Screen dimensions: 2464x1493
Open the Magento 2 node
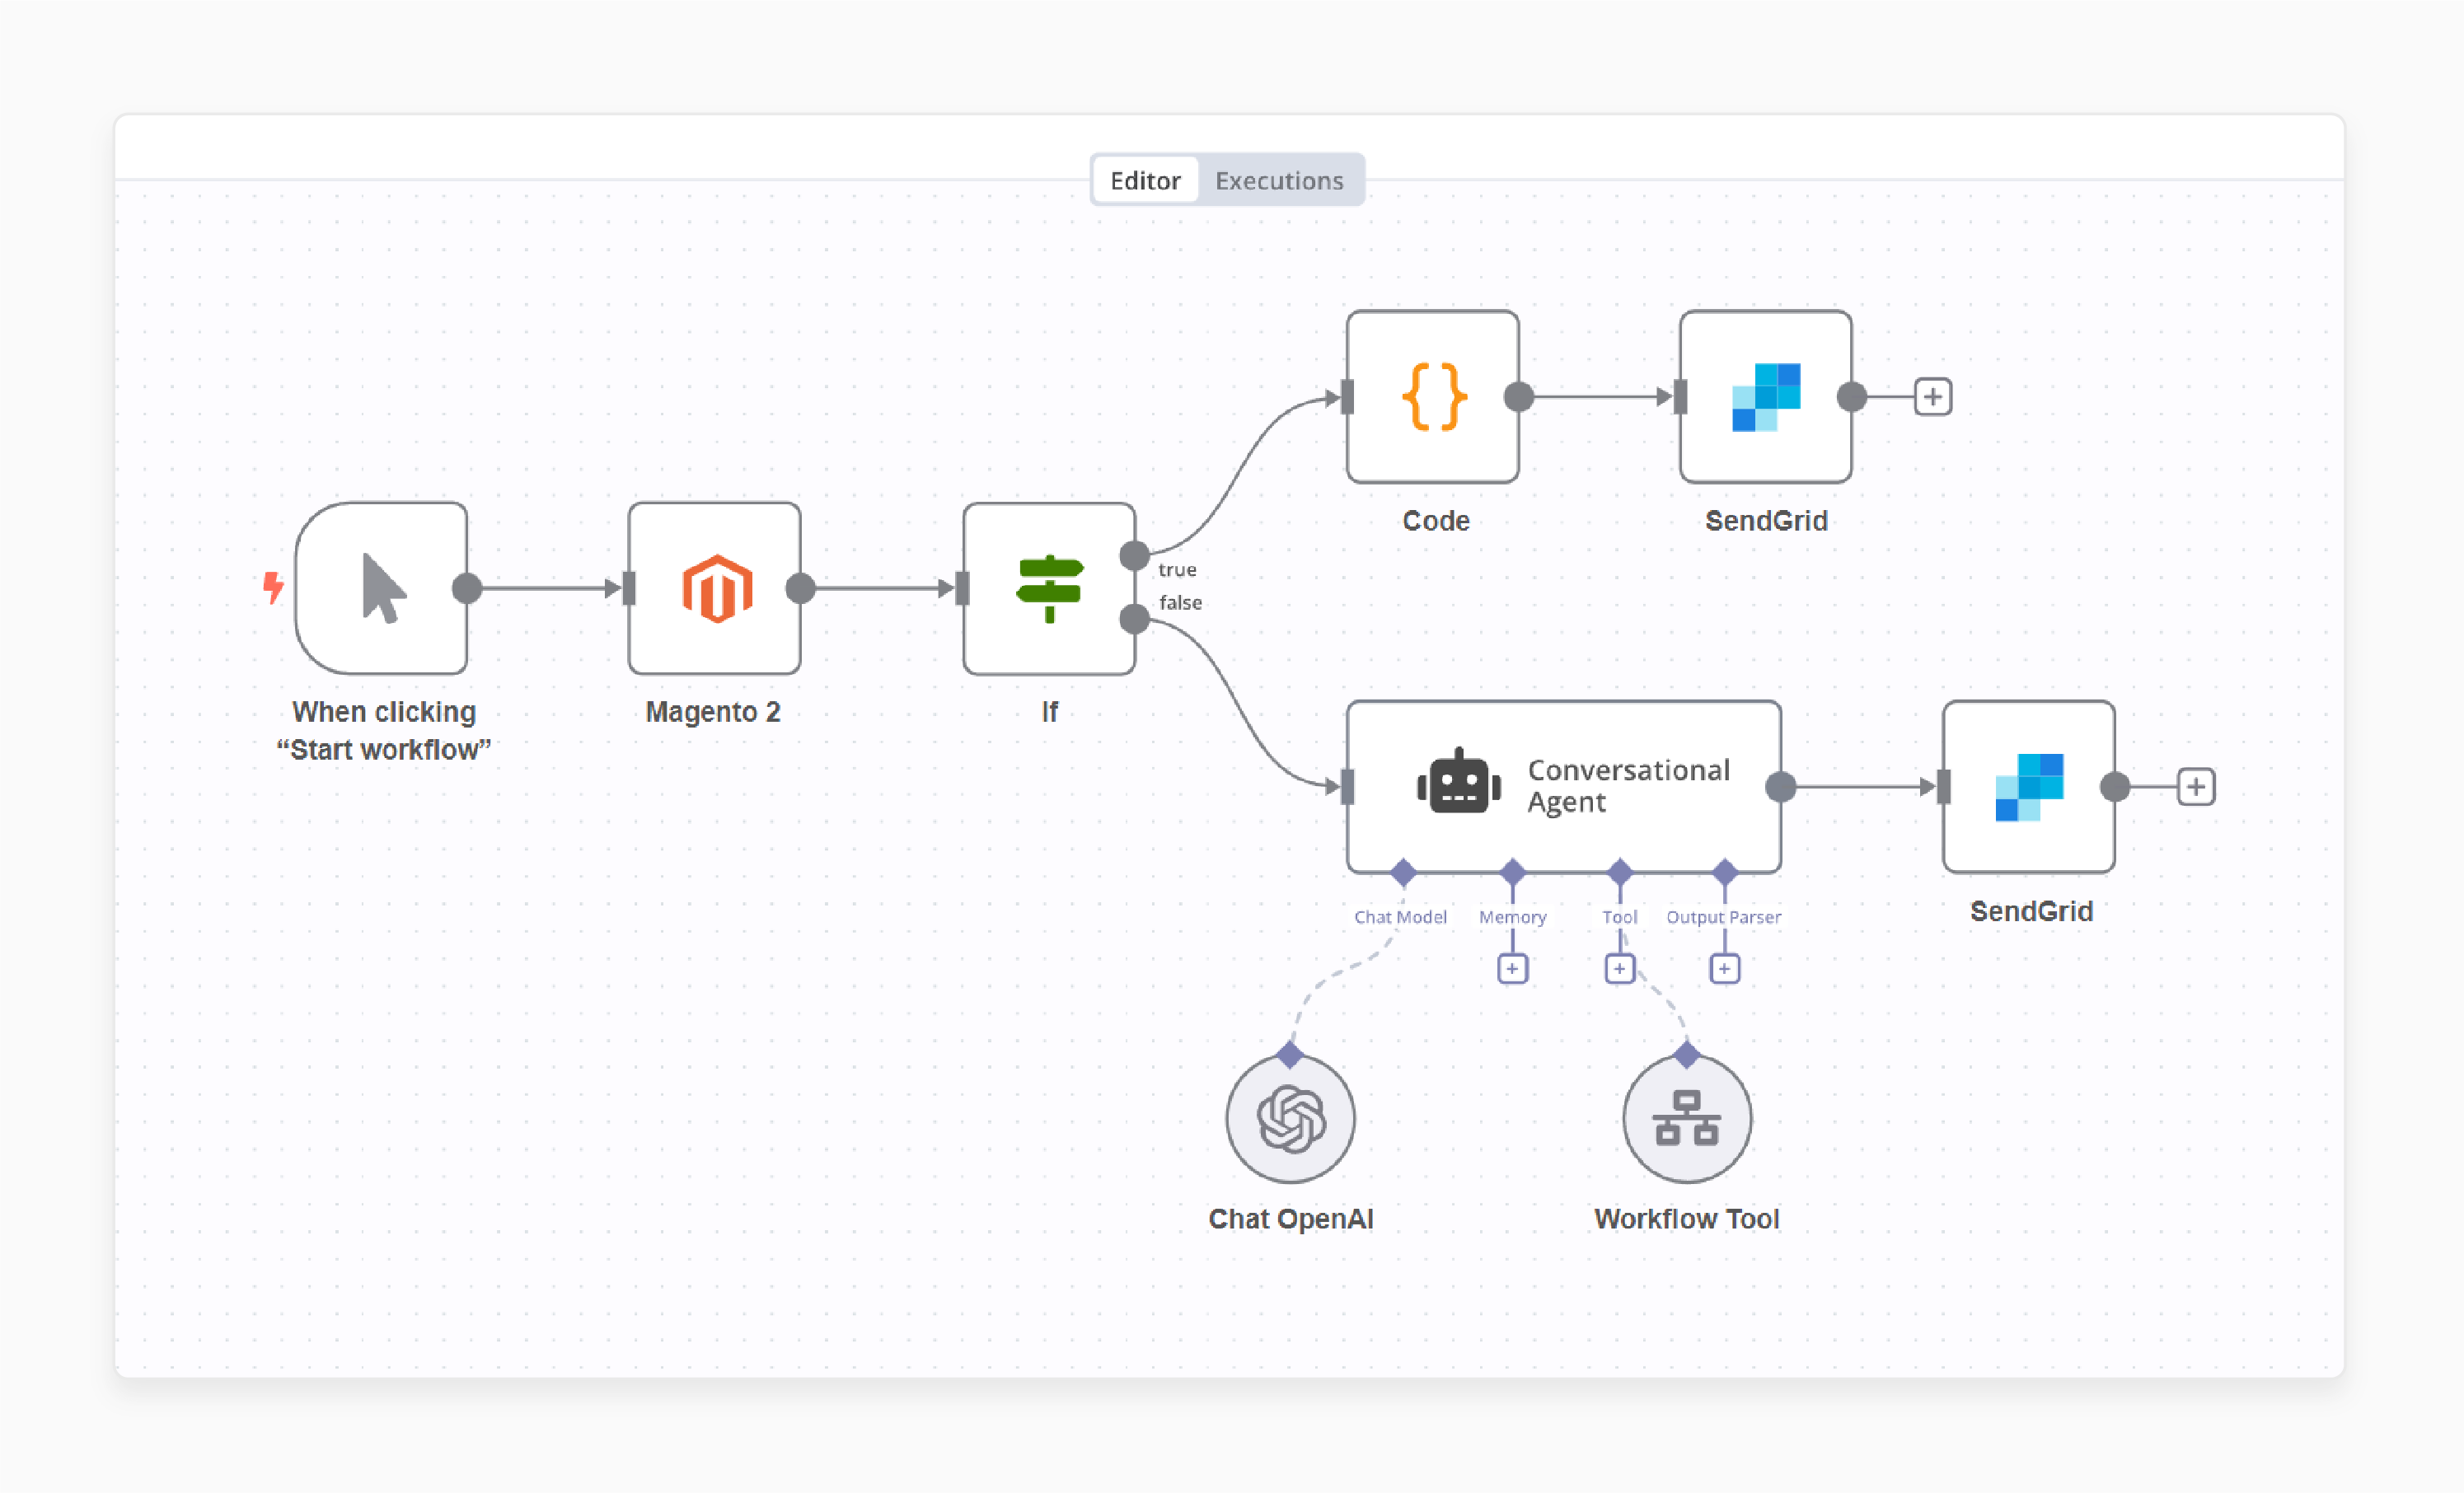715,588
